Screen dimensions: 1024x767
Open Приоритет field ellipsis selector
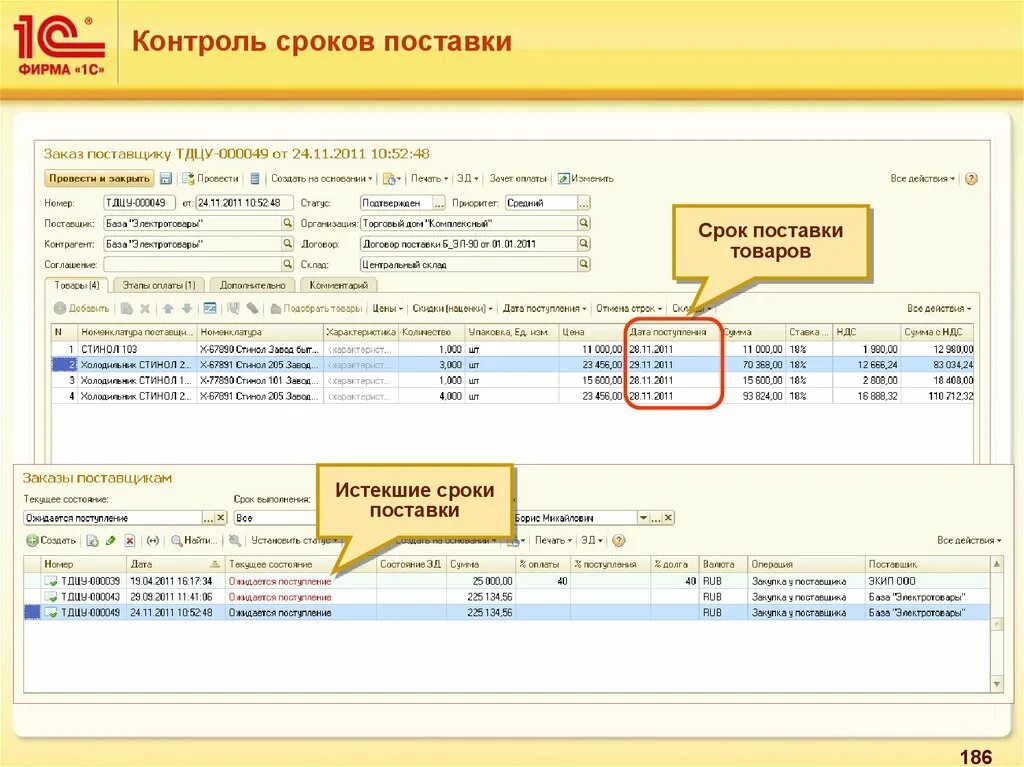(x=584, y=203)
